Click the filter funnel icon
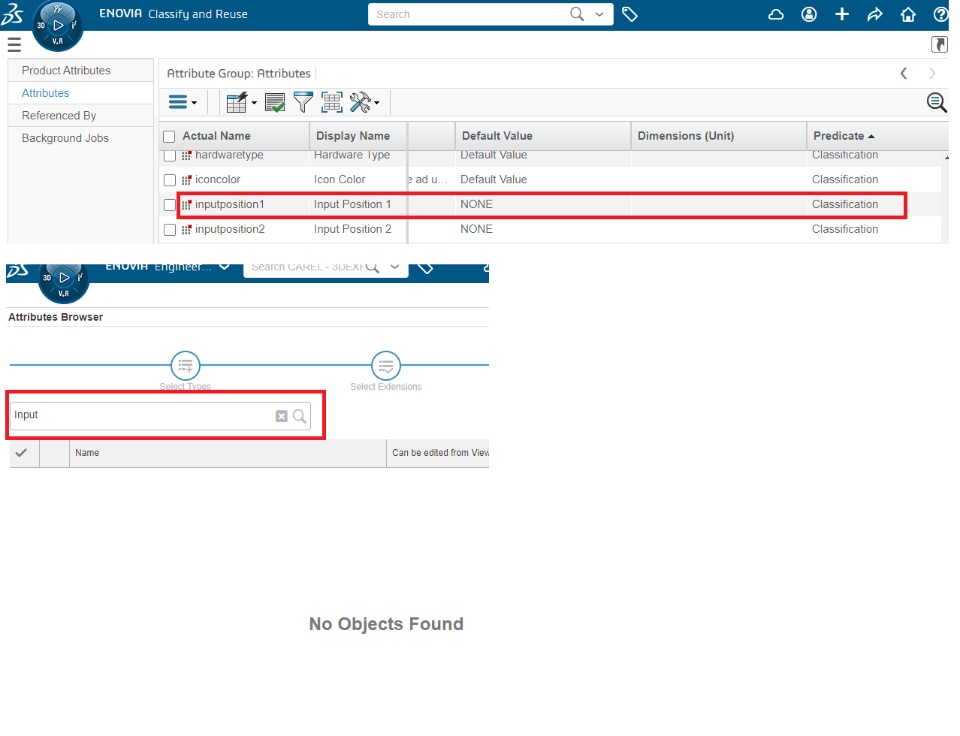The image size is (960, 736). (x=303, y=102)
